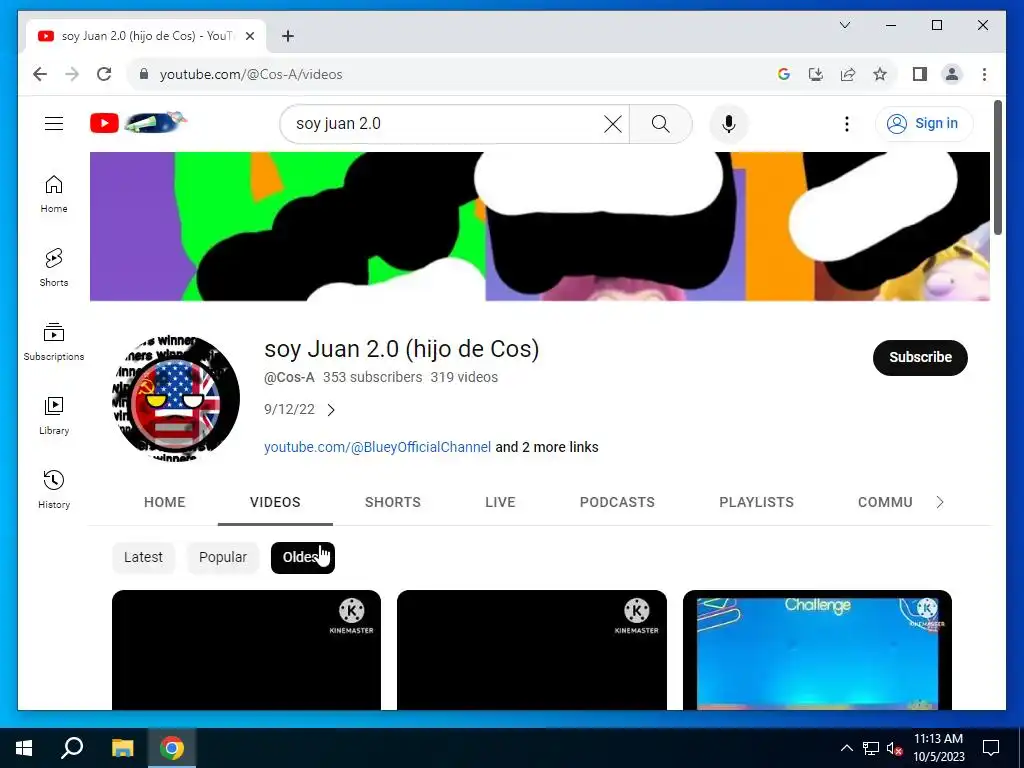Click the Google icon in the address bar

pos(784,74)
